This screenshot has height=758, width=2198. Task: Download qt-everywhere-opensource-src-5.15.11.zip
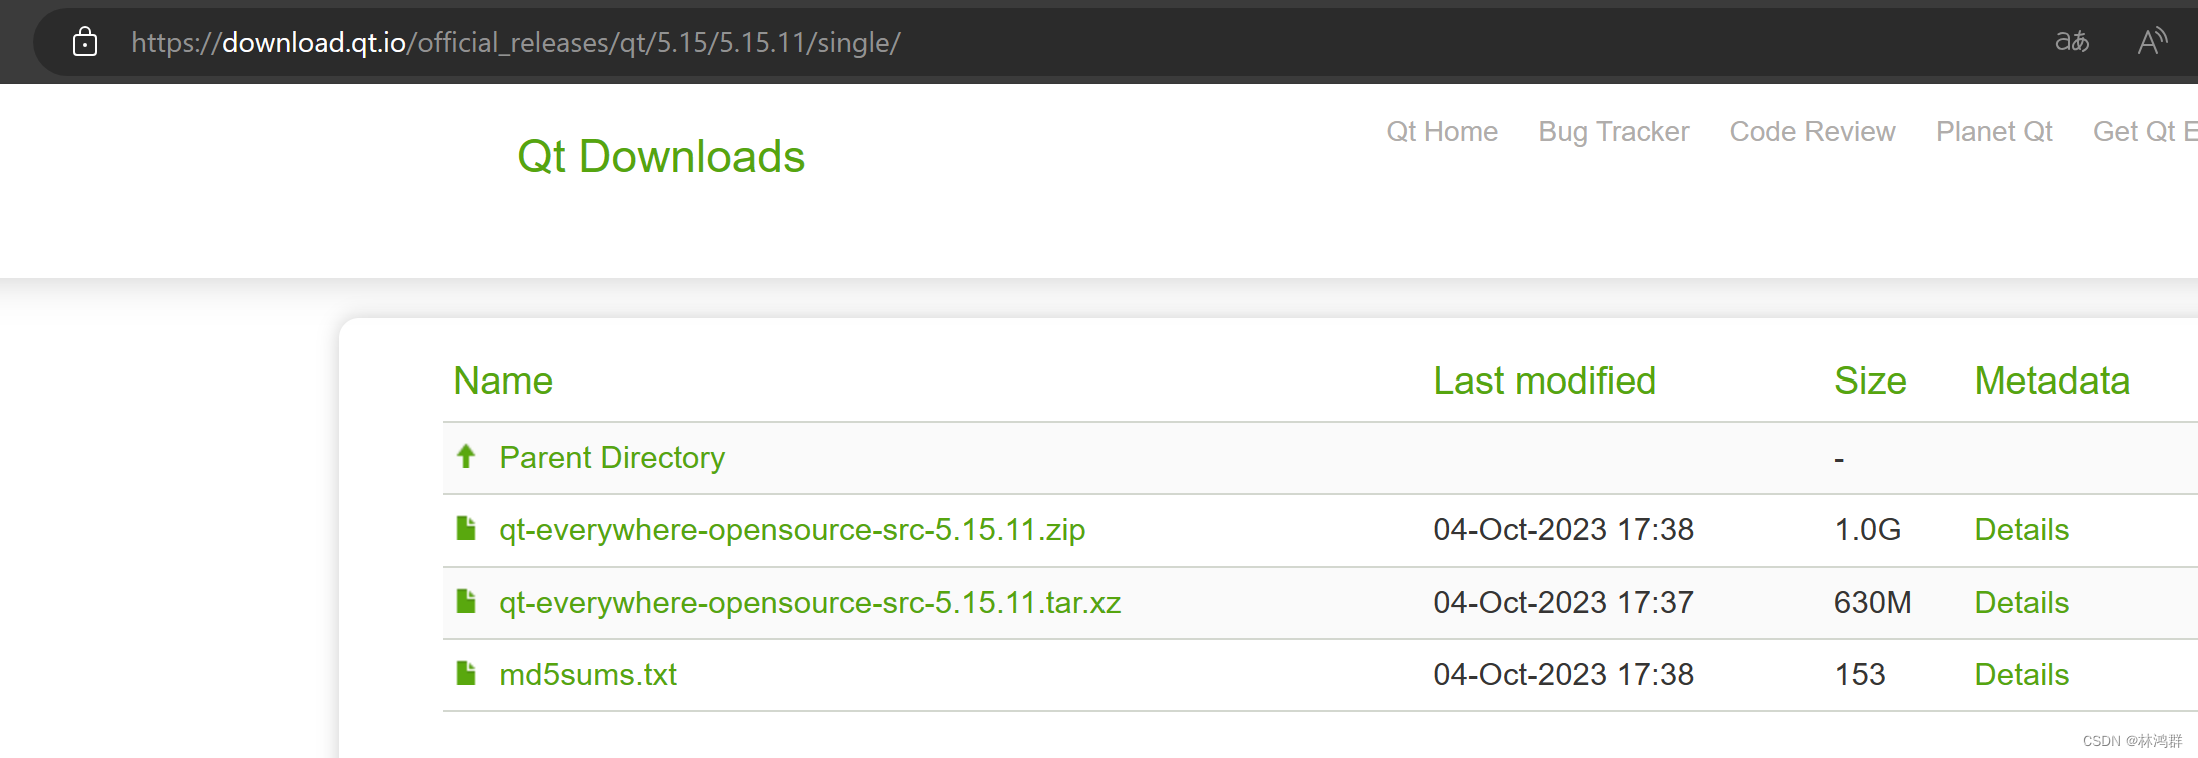click(x=792, y=530)
